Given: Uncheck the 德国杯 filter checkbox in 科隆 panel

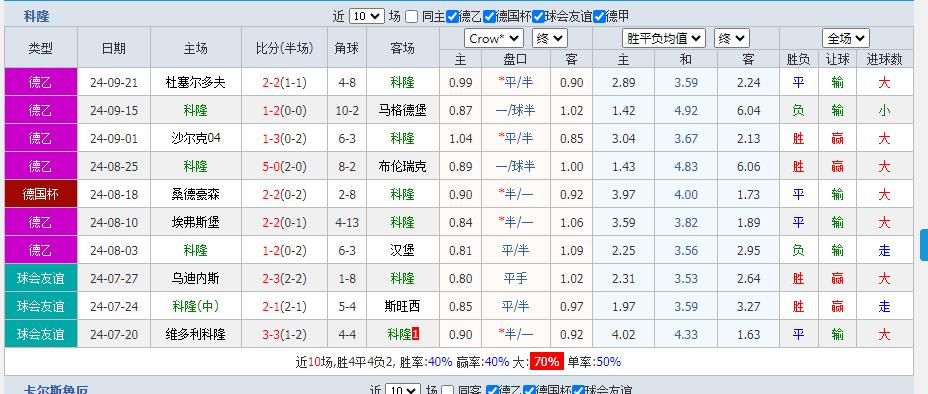Looking at the screenshot, I should 489,17.
